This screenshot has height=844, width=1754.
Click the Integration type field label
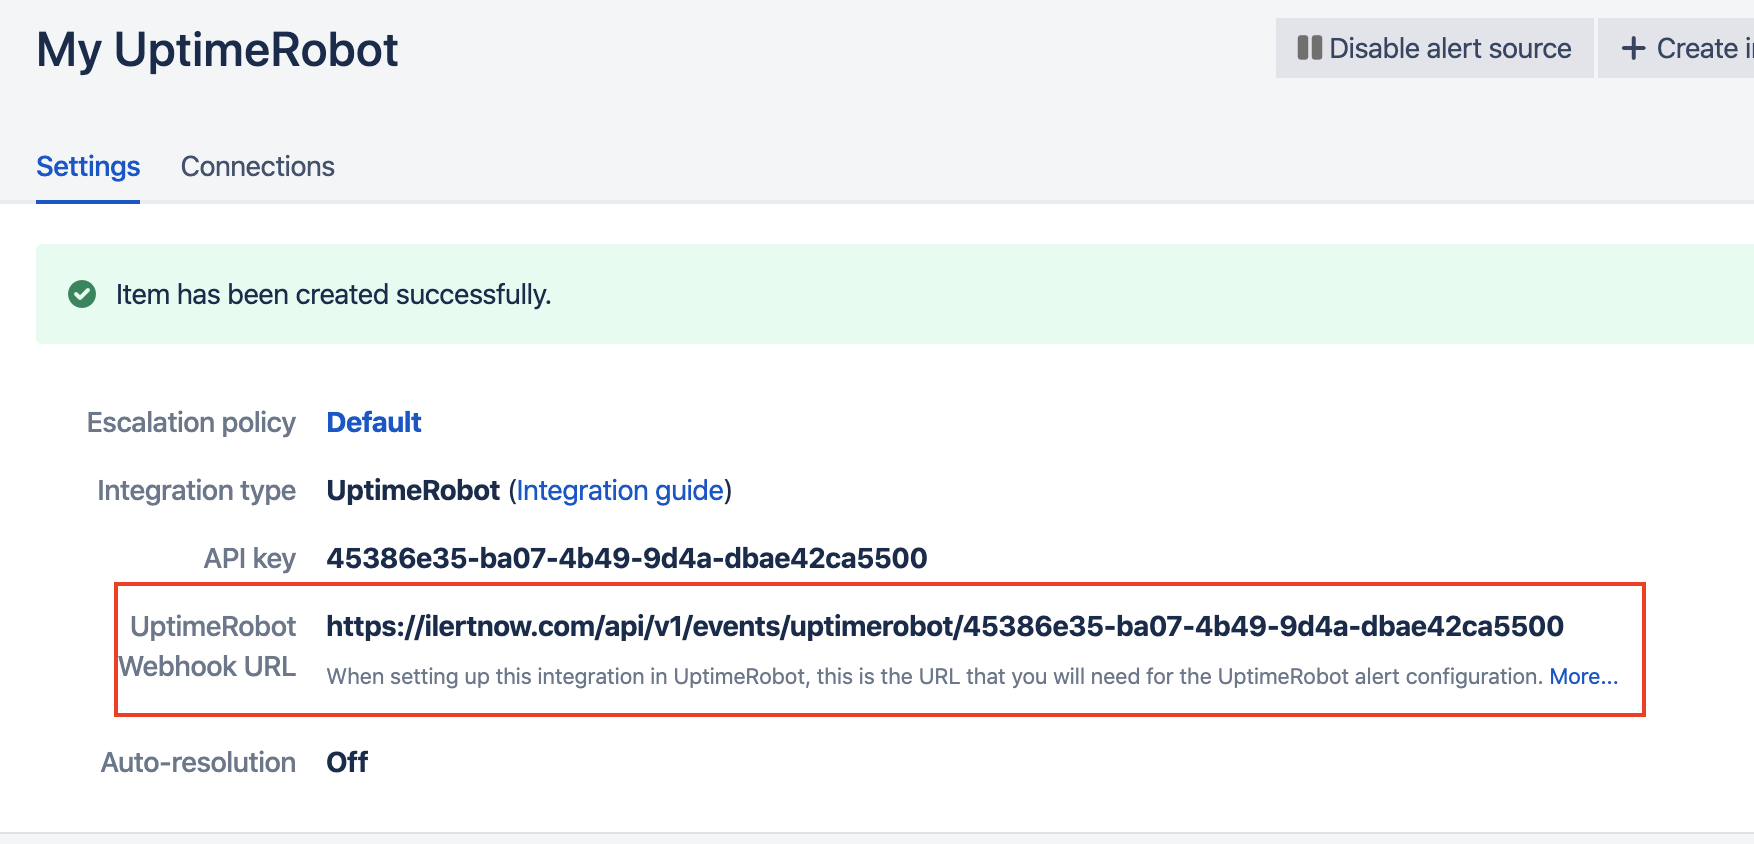[196, 490]
